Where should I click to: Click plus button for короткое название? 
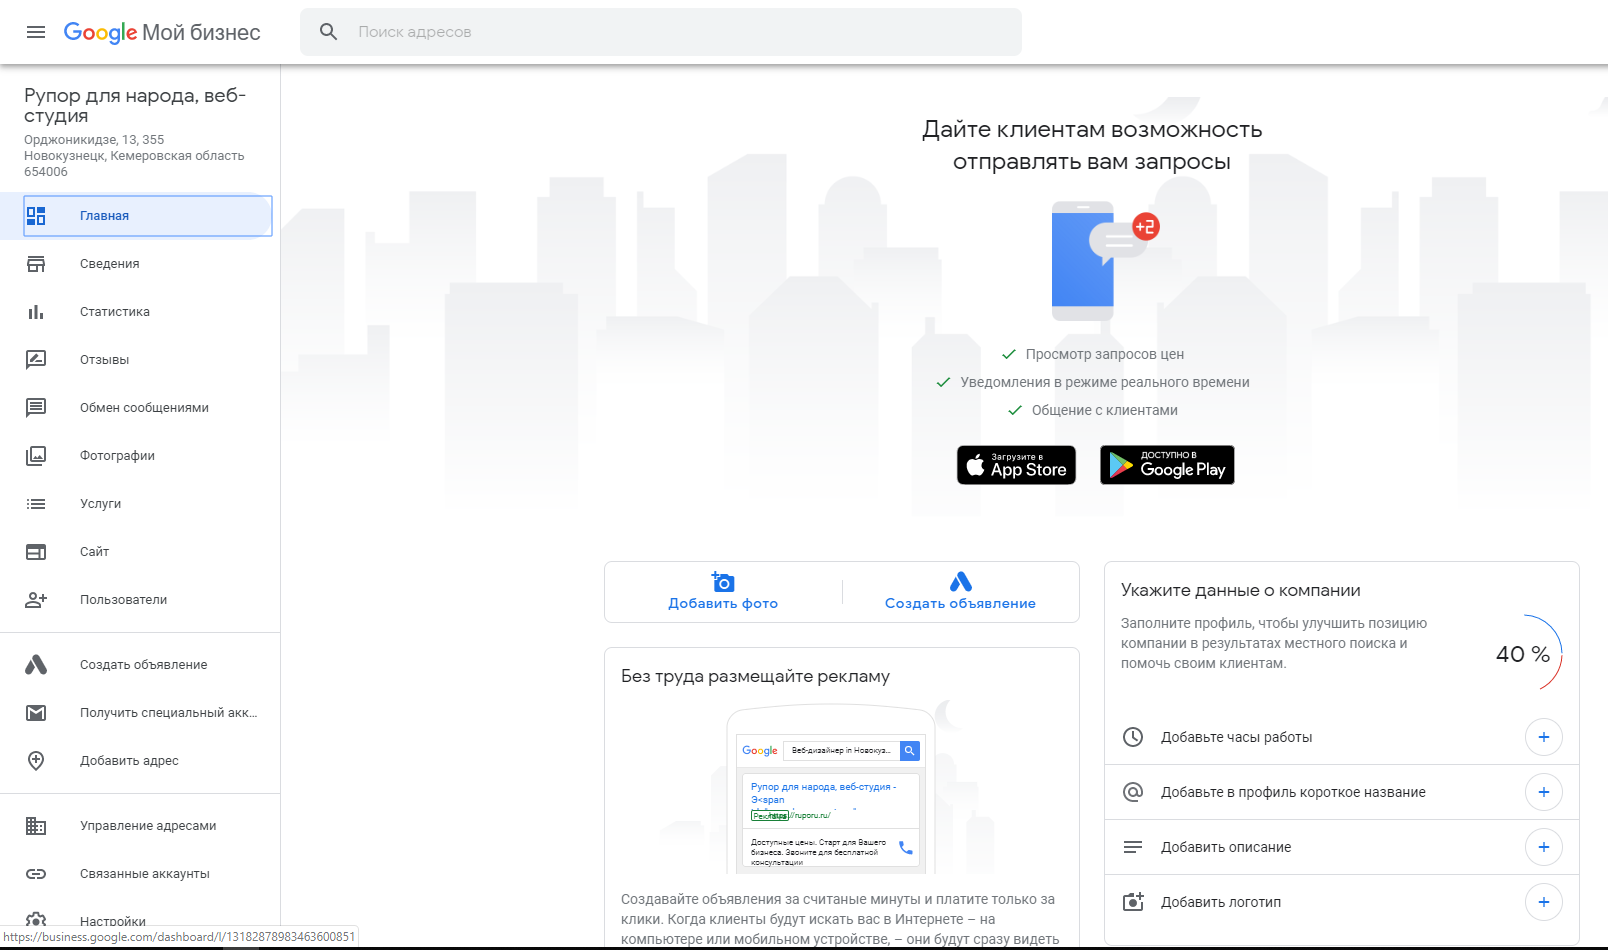pos(1543,792)
